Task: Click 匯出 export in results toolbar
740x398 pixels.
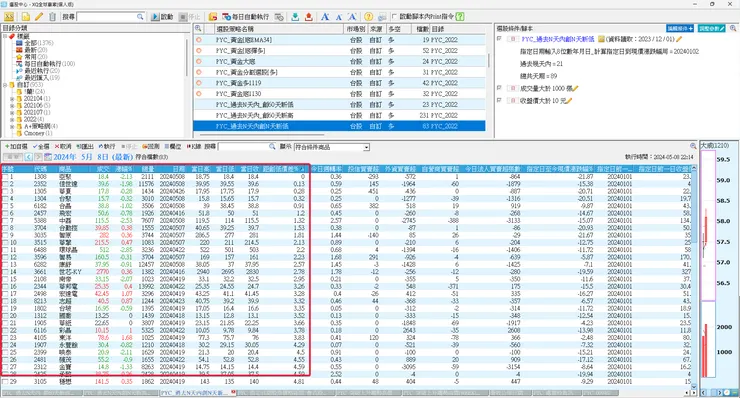Action: tap(85, 147)
